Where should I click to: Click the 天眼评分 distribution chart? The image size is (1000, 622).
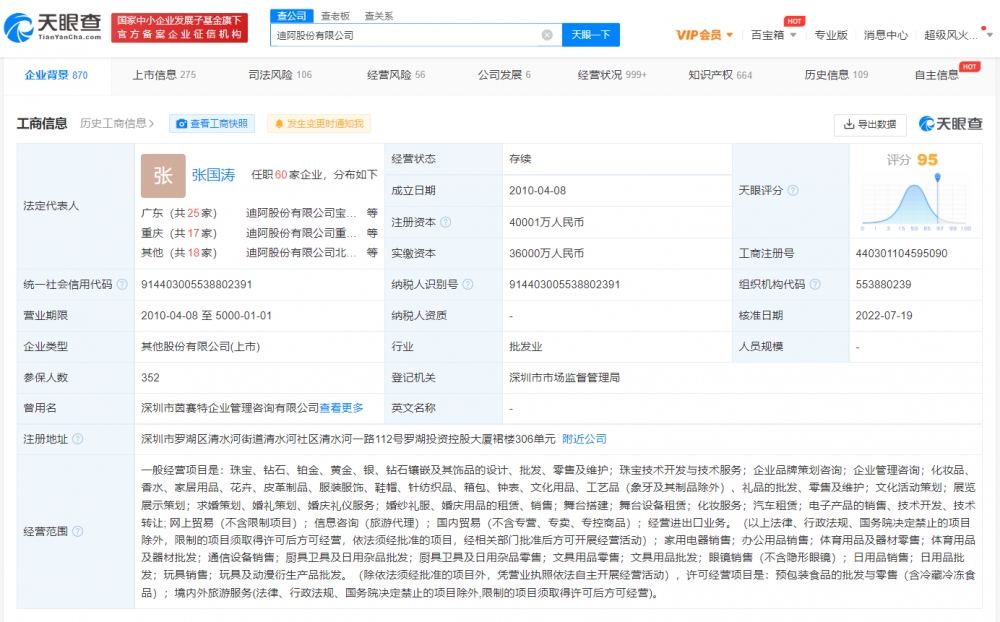tap(916, 203)
